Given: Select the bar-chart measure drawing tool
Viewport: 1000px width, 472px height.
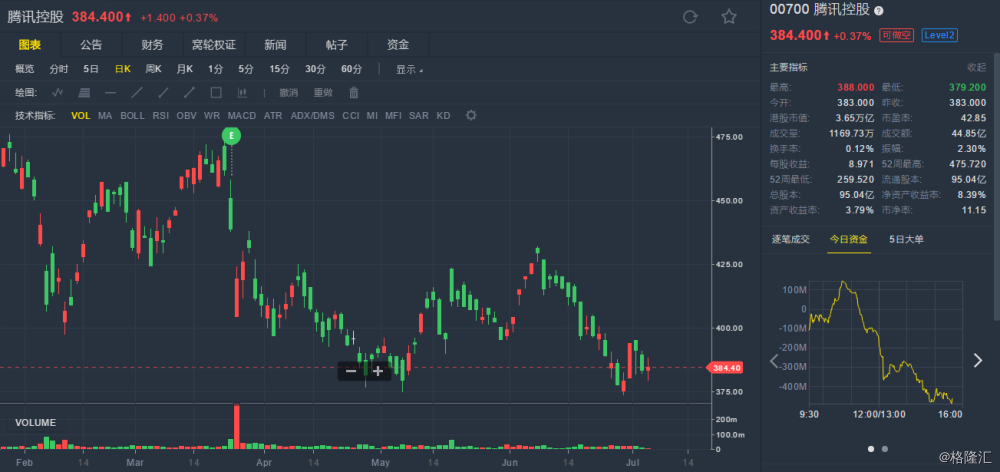Looking at the screenshot, I should click(242, 92).
